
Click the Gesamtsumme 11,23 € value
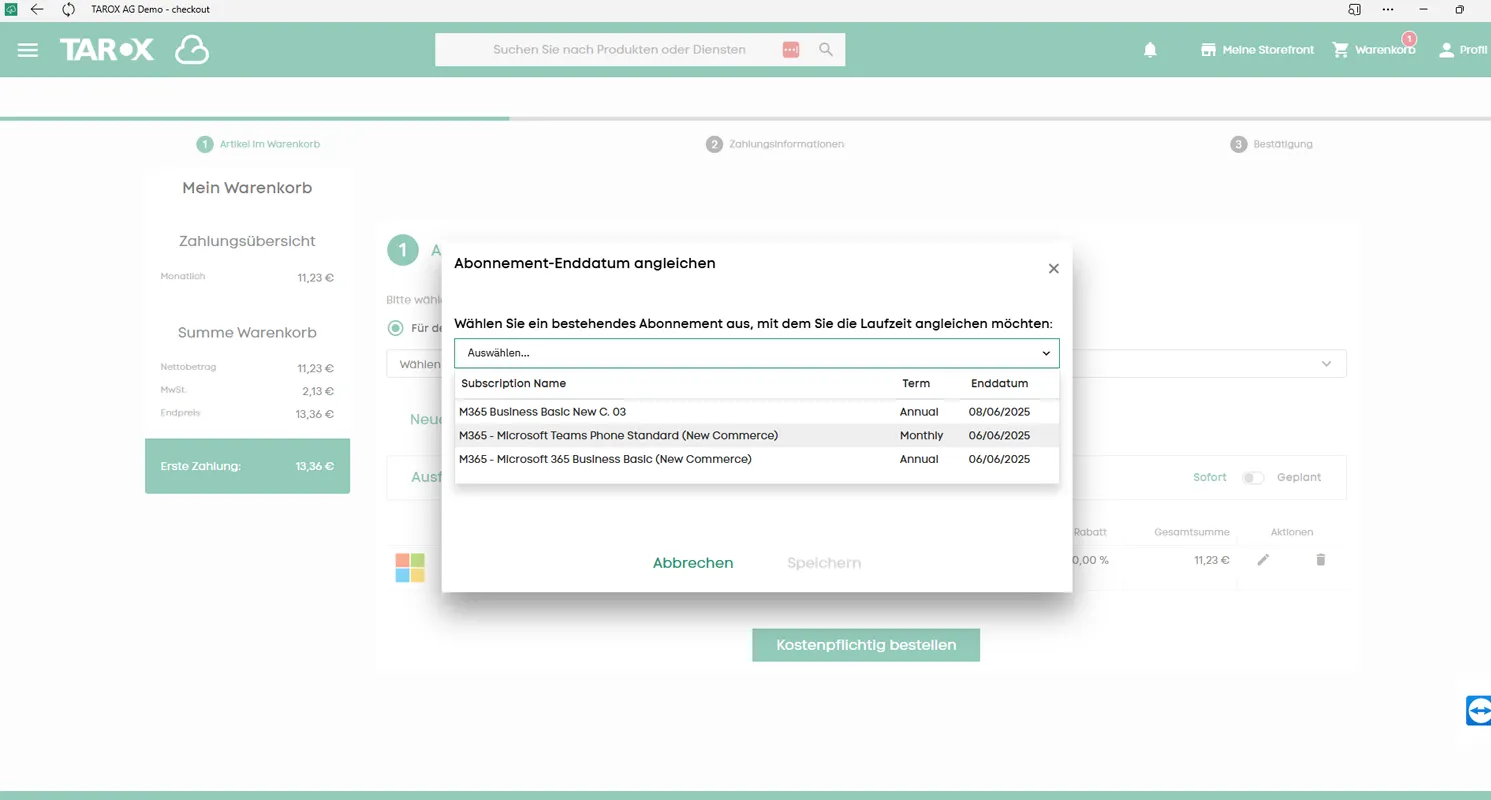(x=1212, y=560)
